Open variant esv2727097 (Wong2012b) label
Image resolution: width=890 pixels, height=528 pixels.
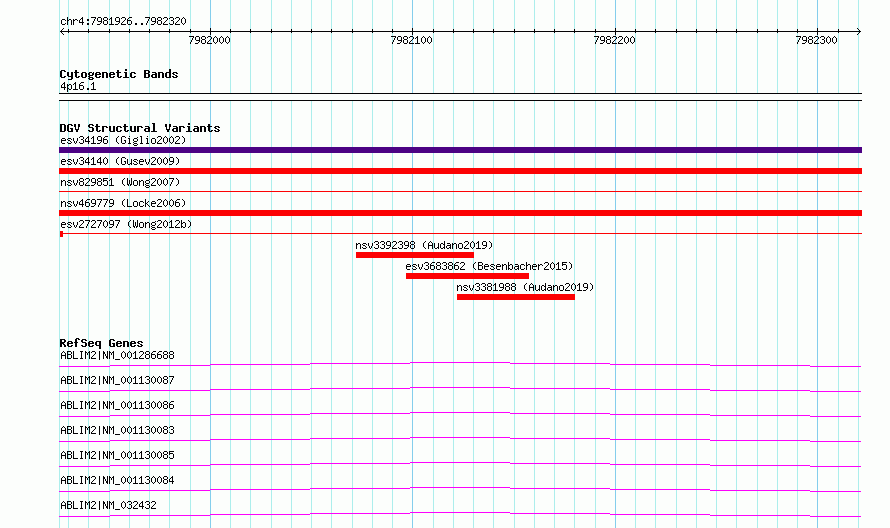126,224
